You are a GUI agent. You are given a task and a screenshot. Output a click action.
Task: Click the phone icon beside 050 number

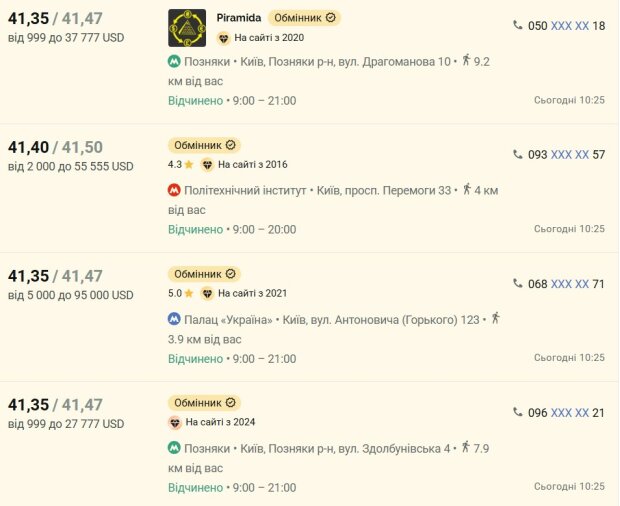[x=518, y=25]
